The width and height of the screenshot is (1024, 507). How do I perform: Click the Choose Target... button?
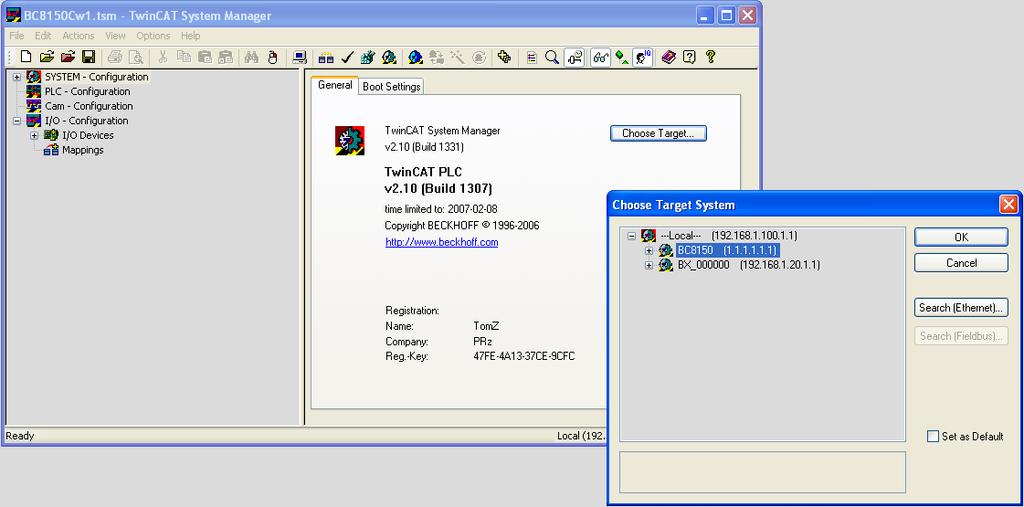click(x=658, y=133)
